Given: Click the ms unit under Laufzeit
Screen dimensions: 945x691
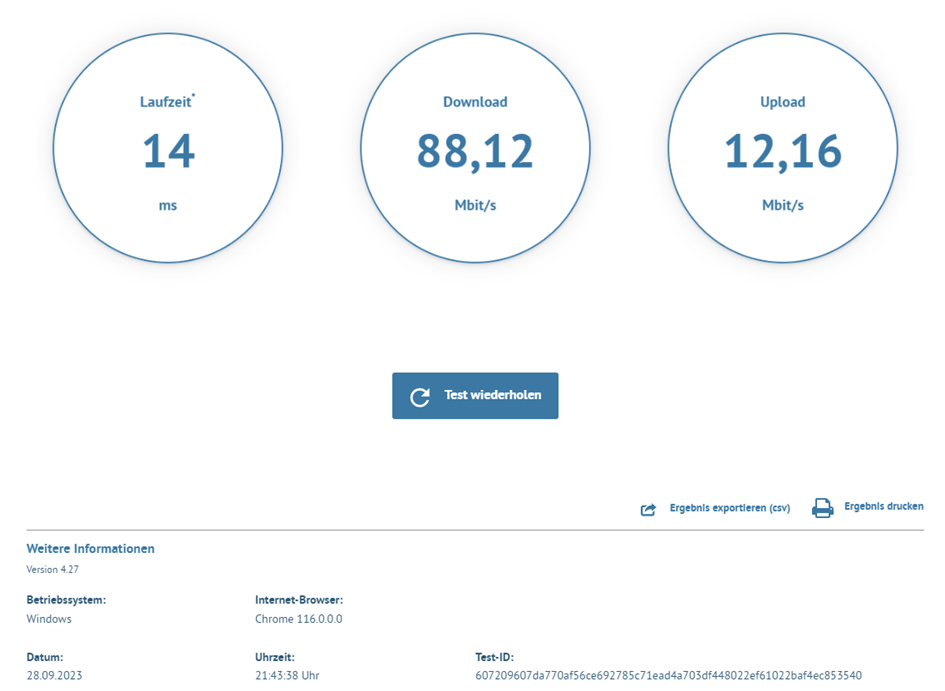Looking at the screenshot, I should coord(168,205).
